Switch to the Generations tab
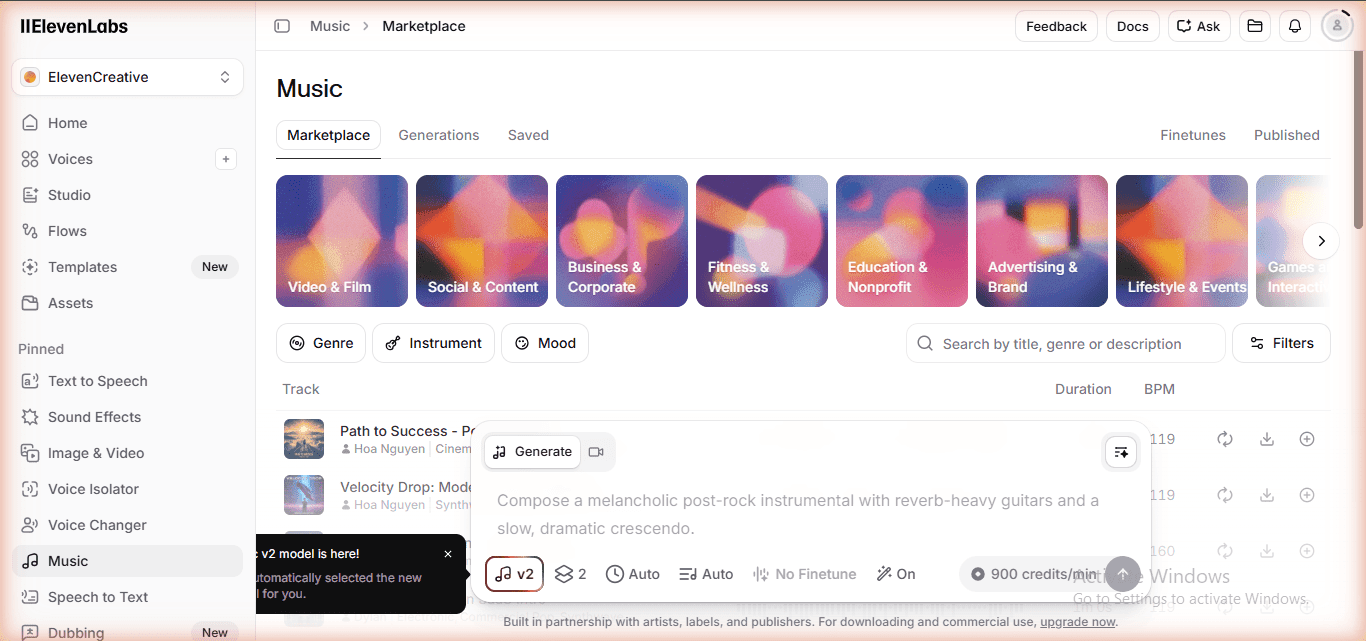Image resolution: width=1366 pixels, height=641 pixels. coord(439,135)
